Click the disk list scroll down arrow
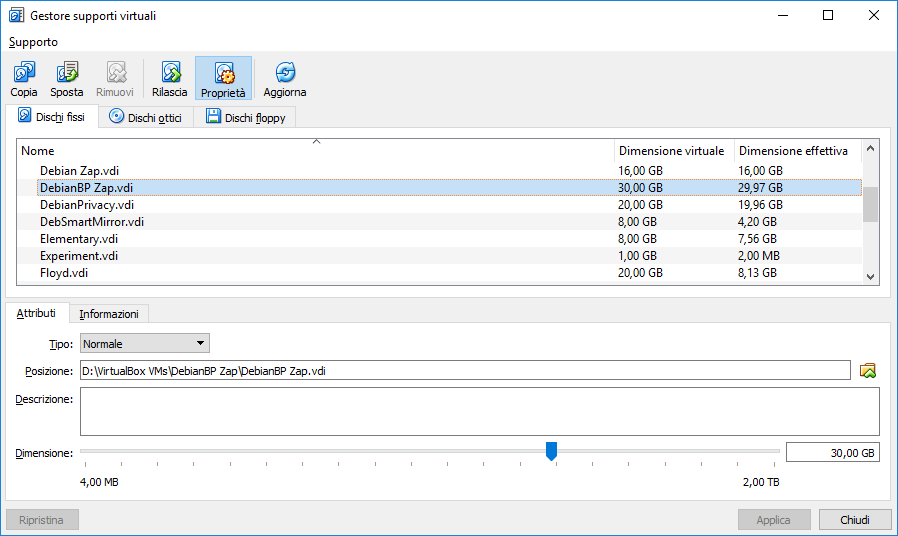The image size is (898, 536). pyautogui.click(x=871, y=277)
